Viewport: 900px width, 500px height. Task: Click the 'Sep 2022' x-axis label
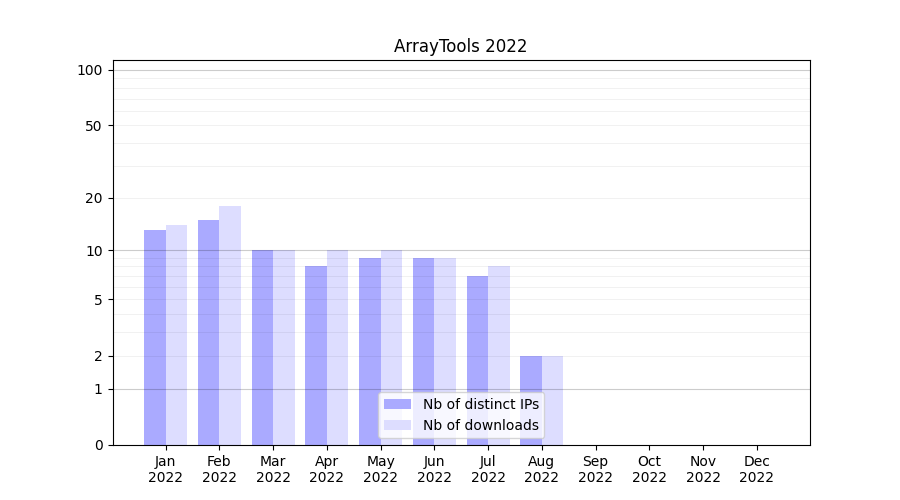(x=595, y=469)
